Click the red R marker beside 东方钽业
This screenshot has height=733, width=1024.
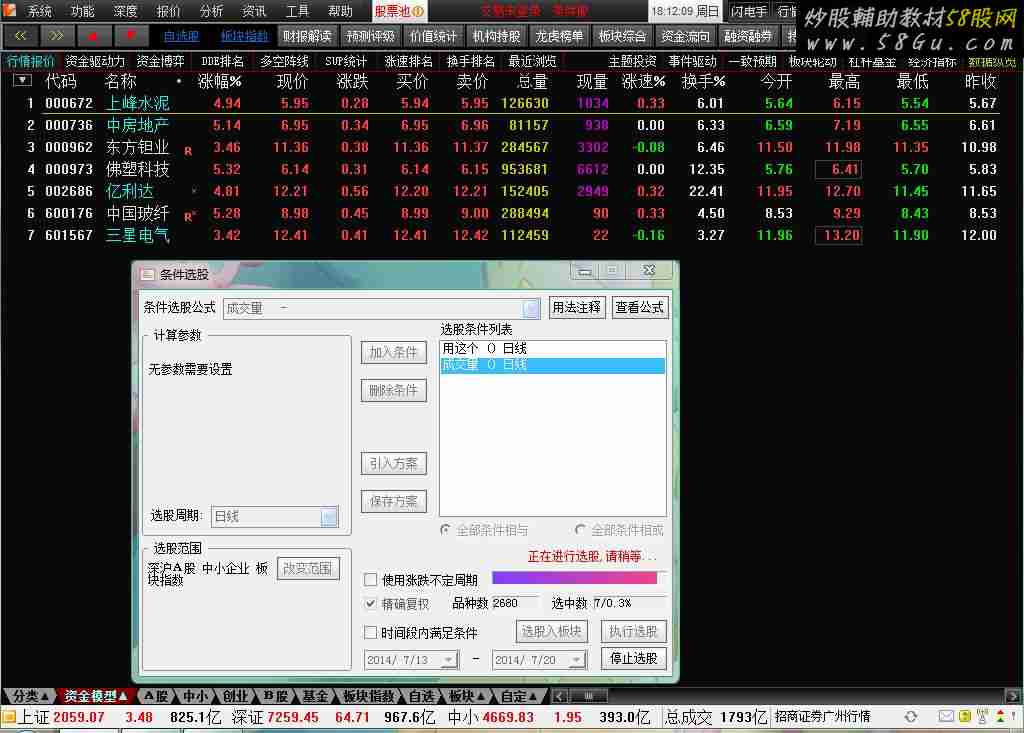(x=188, y=150)
